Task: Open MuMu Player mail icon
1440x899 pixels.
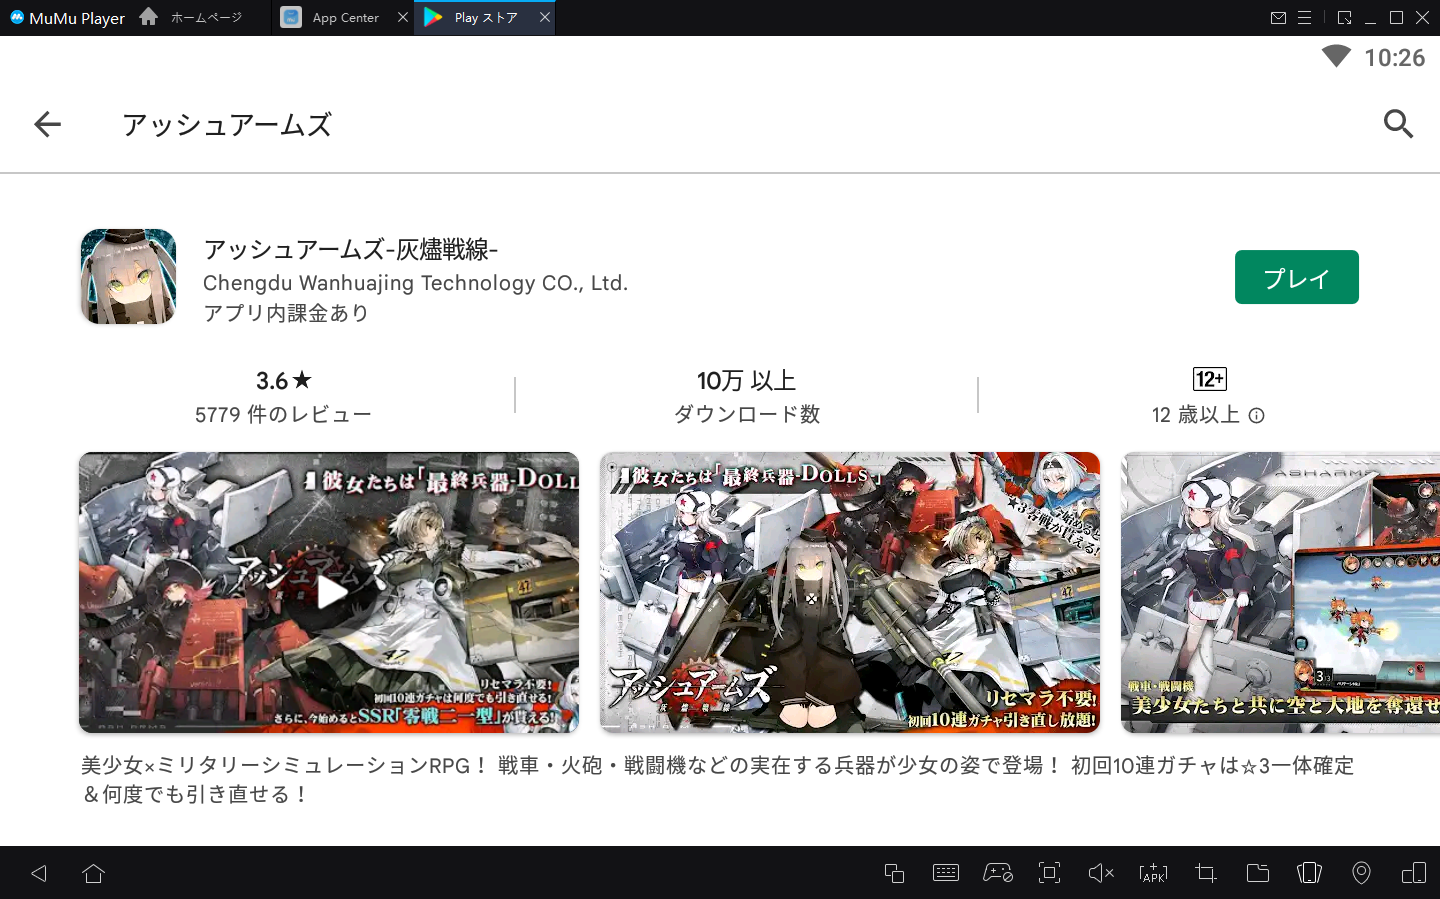Action: point(1278,17)
